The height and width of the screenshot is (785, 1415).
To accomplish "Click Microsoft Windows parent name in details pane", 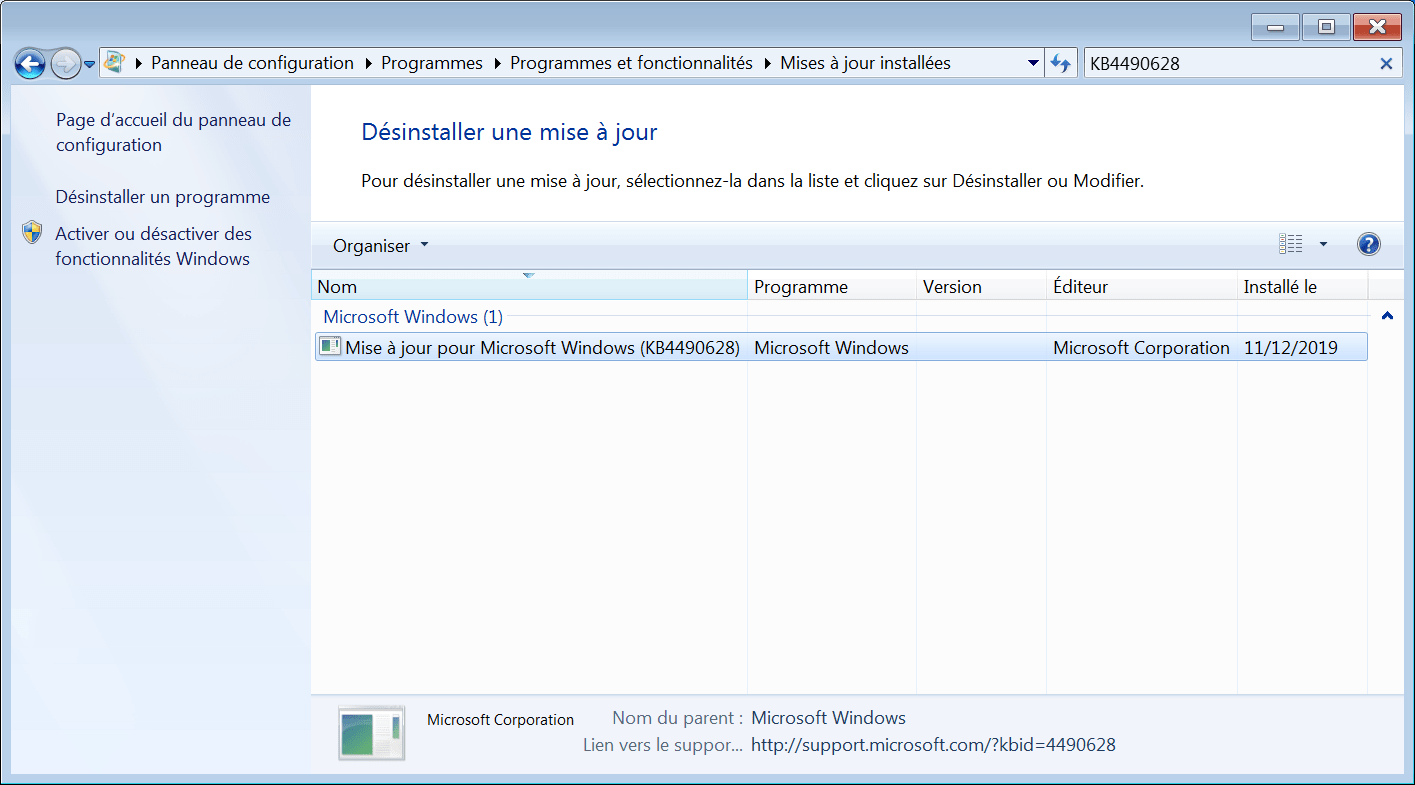I will (828, 718).
